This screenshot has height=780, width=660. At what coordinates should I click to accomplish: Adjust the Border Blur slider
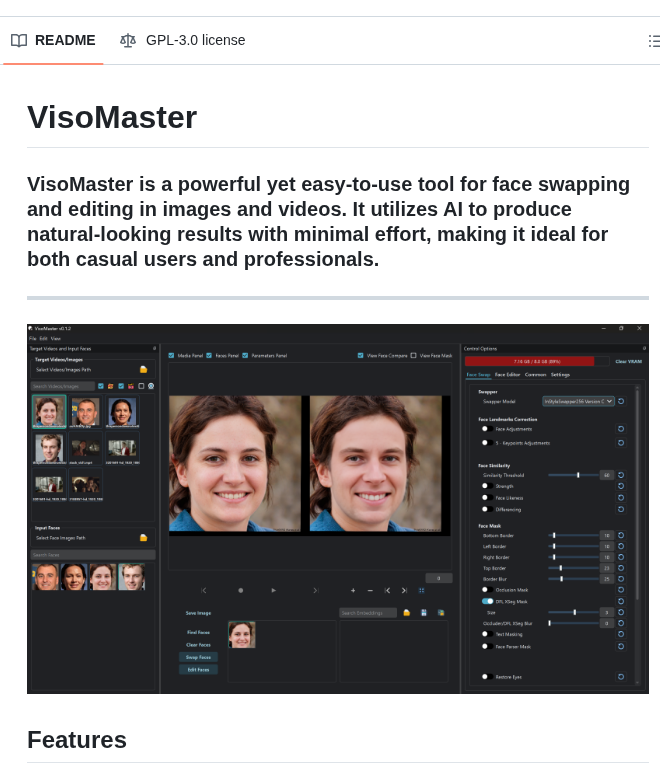(x=573, y=579)
